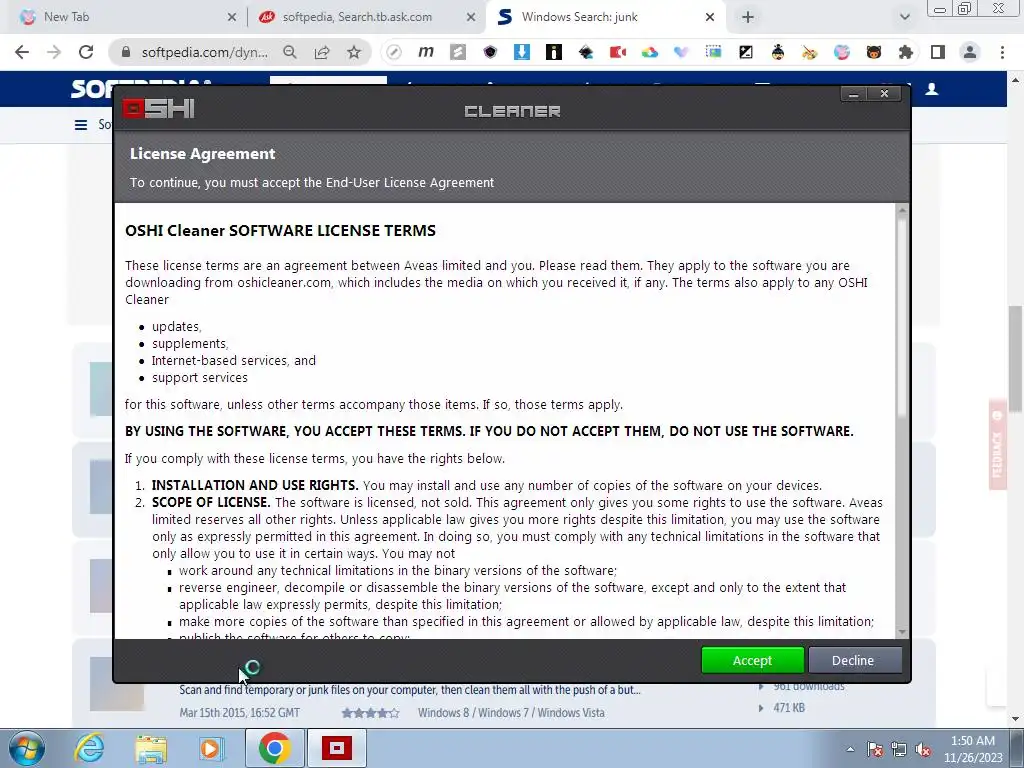Click the purple heart extension icon
This screenshot has height=768, width=1024.
682,52
